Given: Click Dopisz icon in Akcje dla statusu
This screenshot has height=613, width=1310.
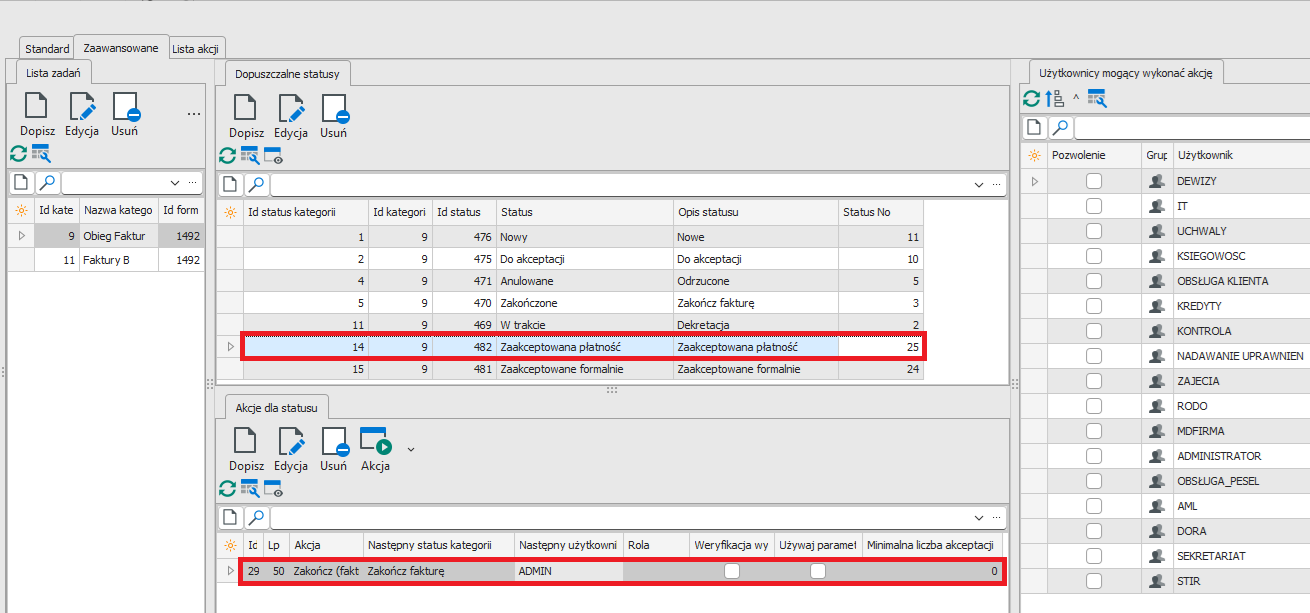Looking at the screenshot, I should pyautogui.click(x=246, y=442).
